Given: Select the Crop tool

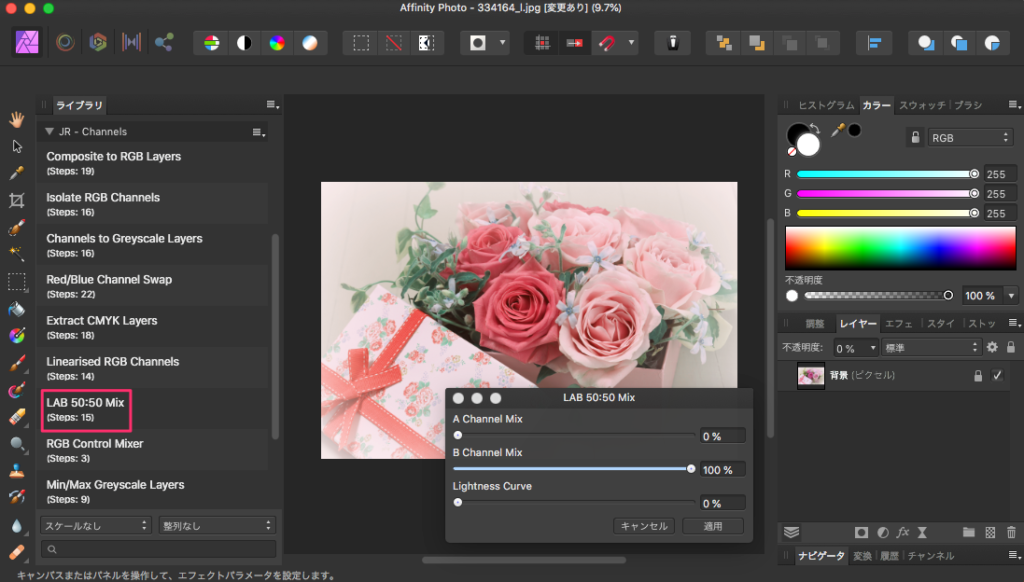Looking at the screenshot, I should tap(17, 200).
